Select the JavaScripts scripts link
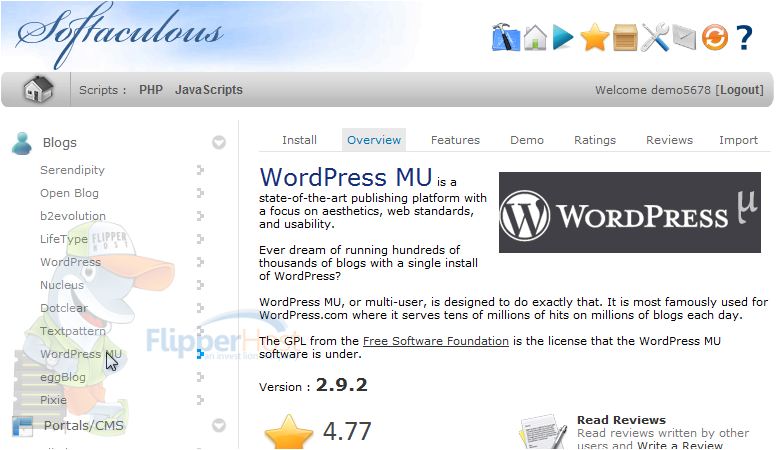776x450 pixels. pyautogui.click(x=209, y=90)
